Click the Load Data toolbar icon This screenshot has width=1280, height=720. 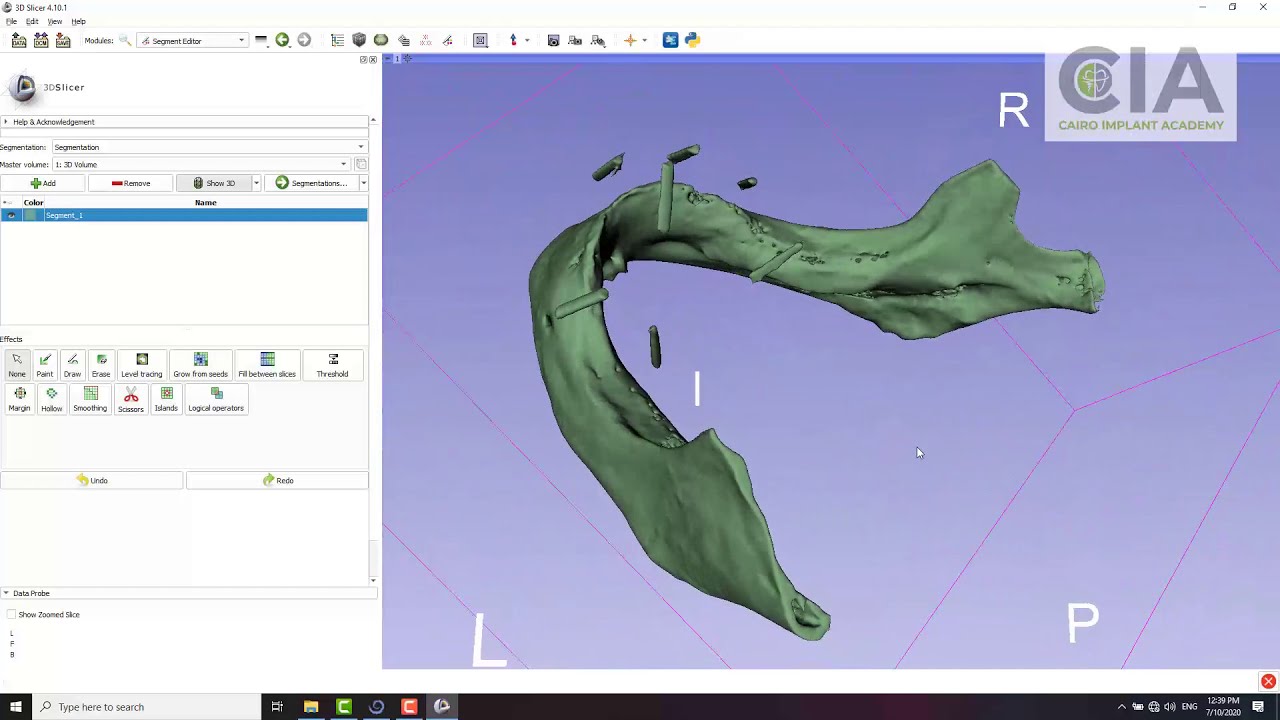pos(19,40)
